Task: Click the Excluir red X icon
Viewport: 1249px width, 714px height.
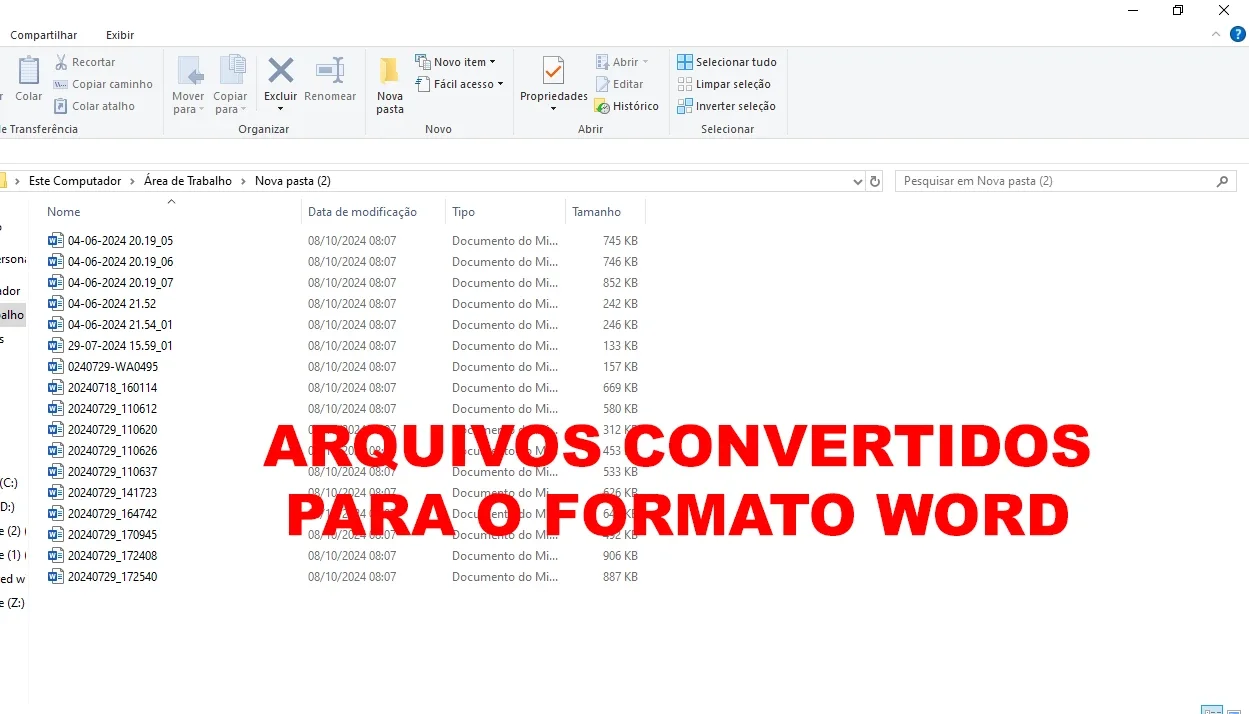Action: pos(281,70)
